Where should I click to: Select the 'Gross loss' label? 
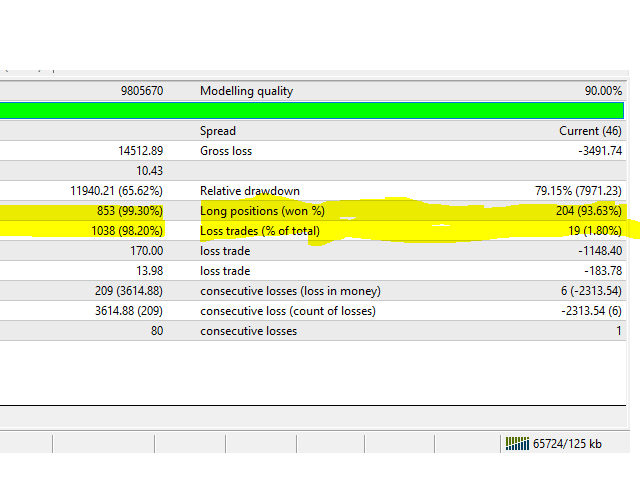click(226, 151)
